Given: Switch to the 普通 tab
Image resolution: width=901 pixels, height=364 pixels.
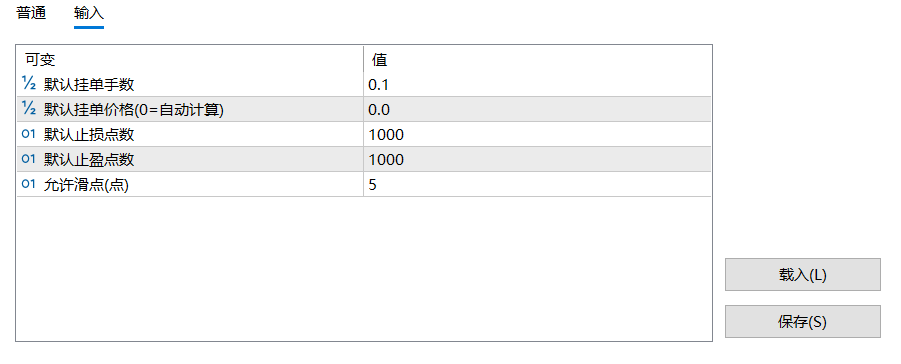Looking at the screenshot, I should click(x=31, y=13).
